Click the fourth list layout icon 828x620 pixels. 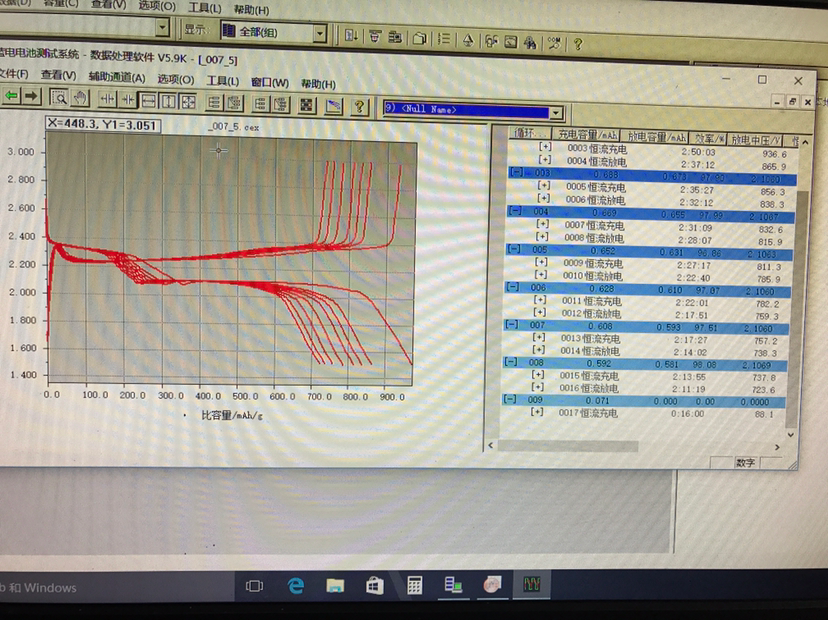281,104
